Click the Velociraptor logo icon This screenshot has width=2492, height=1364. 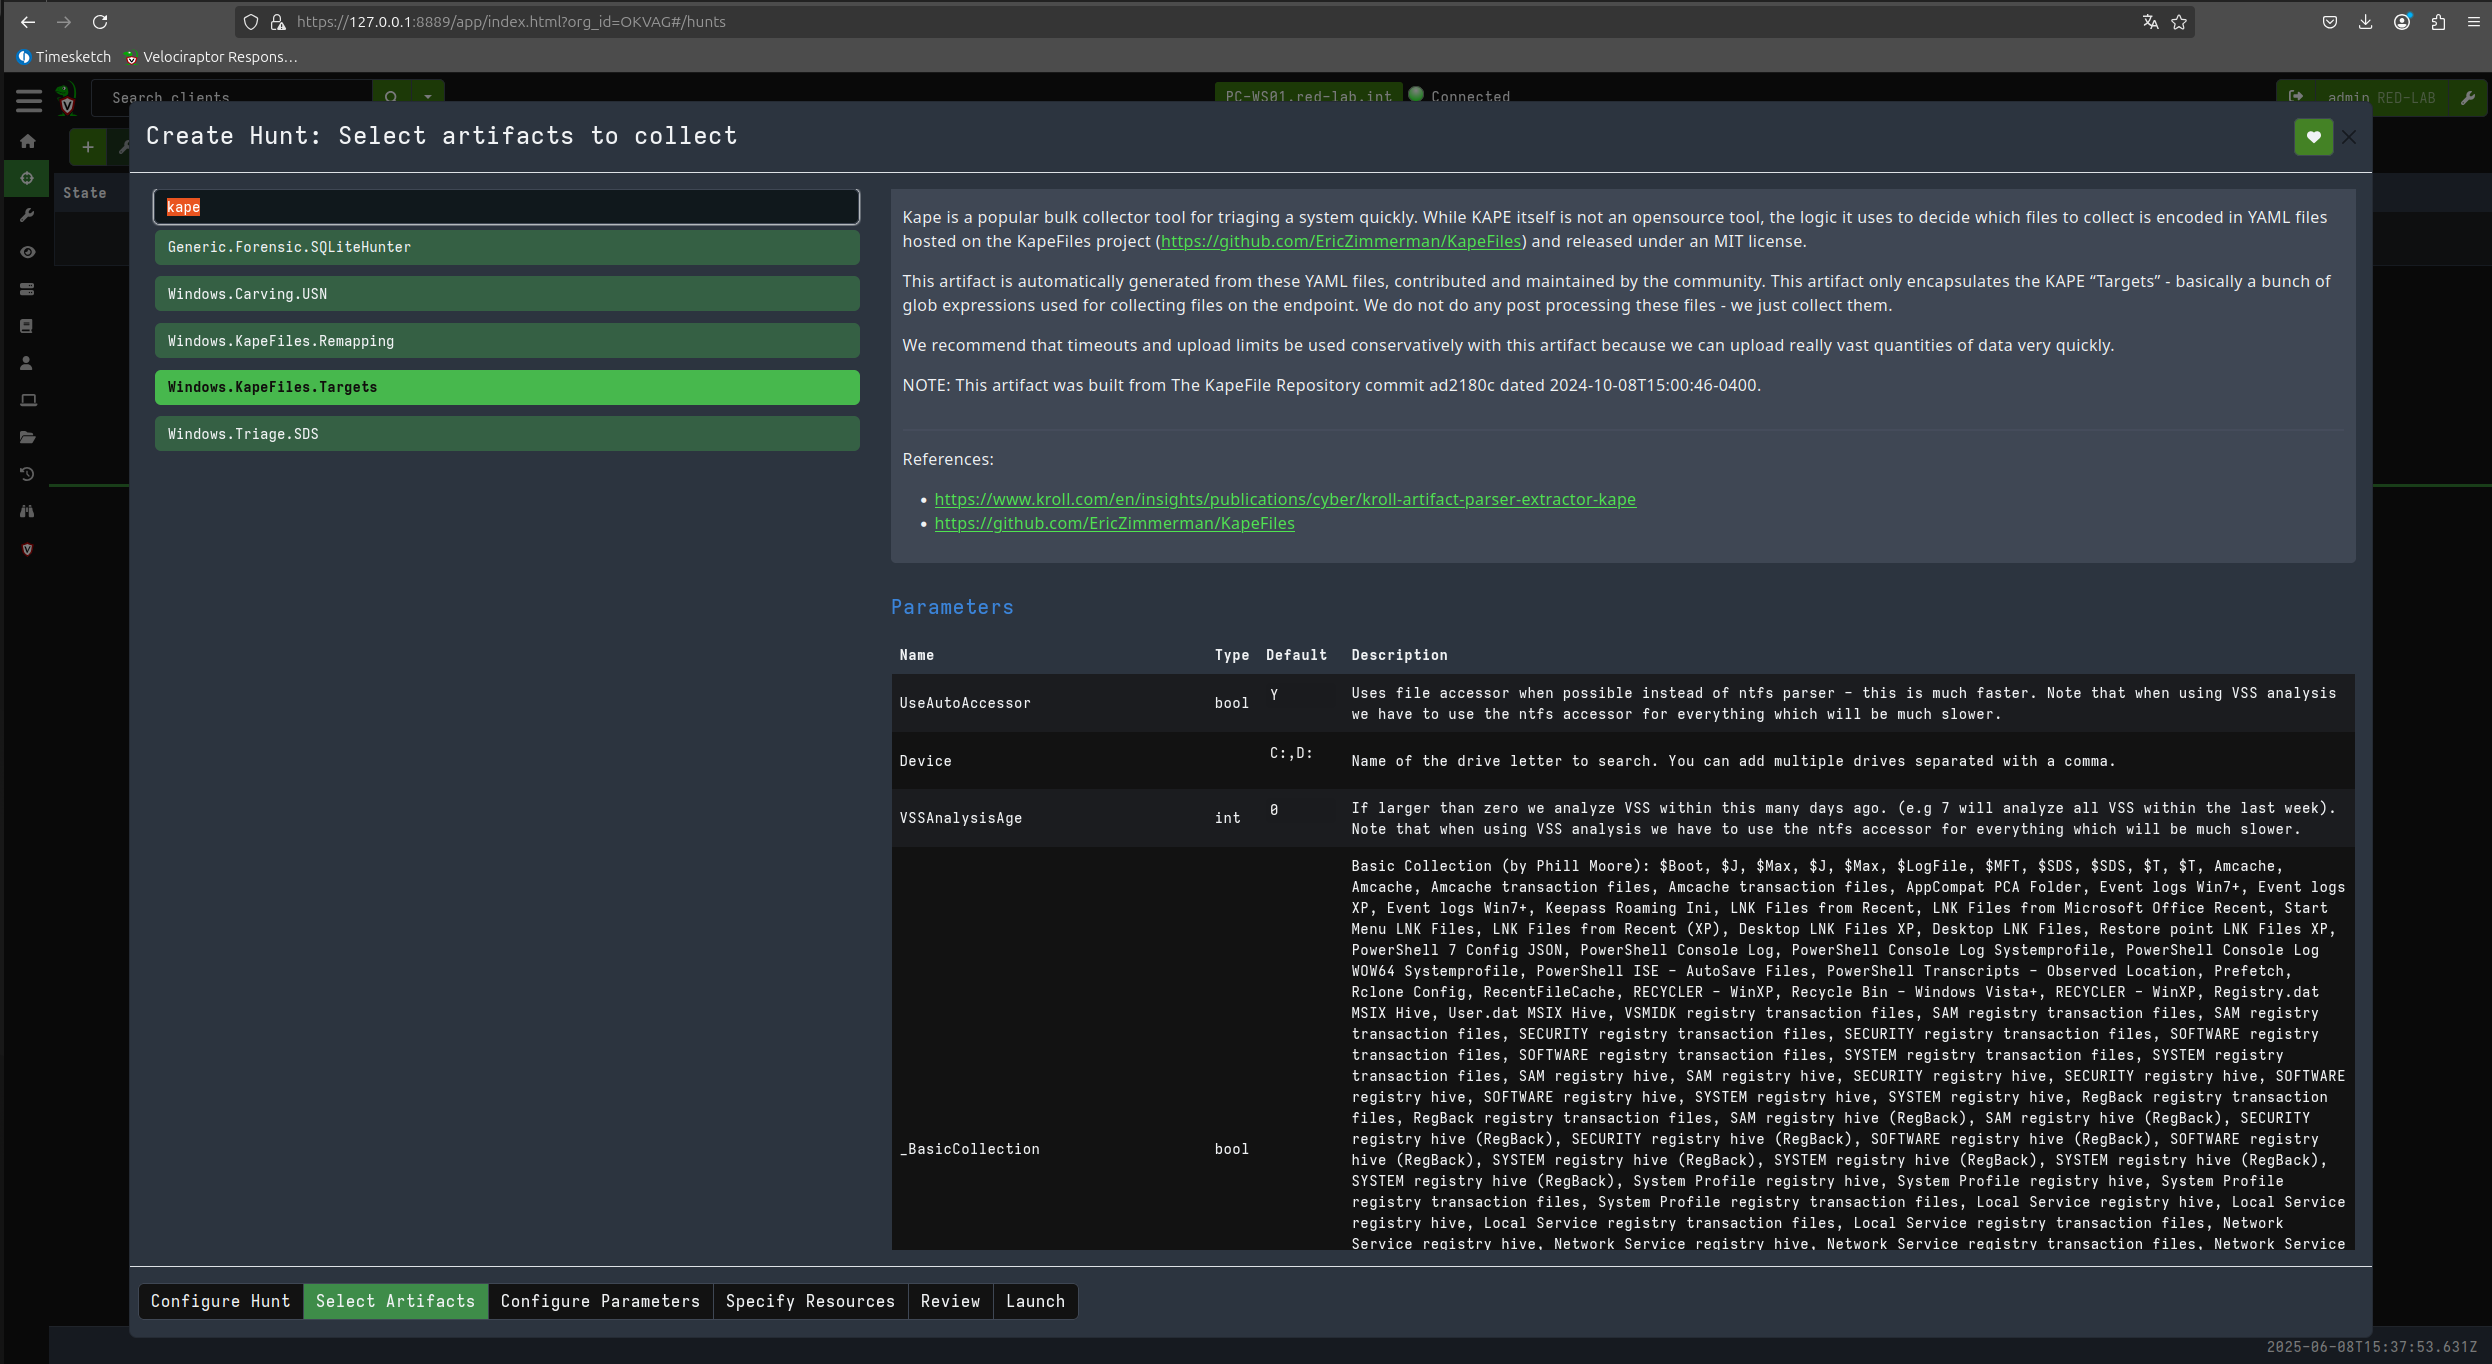click(x=67, y=99)
